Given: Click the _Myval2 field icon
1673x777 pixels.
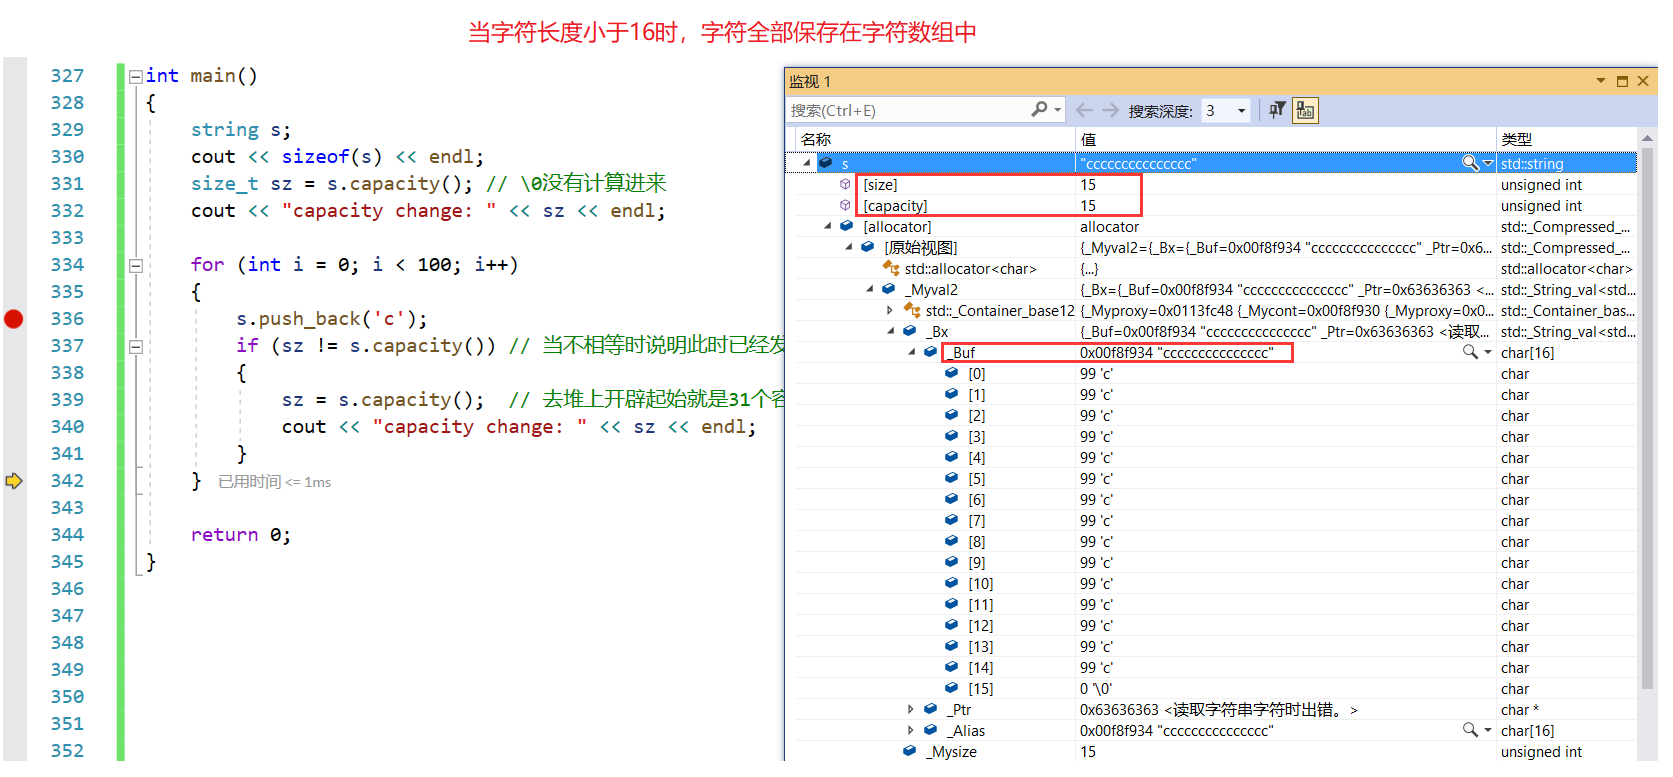Looking at the screenshot, I should click(x=889, y=290).
